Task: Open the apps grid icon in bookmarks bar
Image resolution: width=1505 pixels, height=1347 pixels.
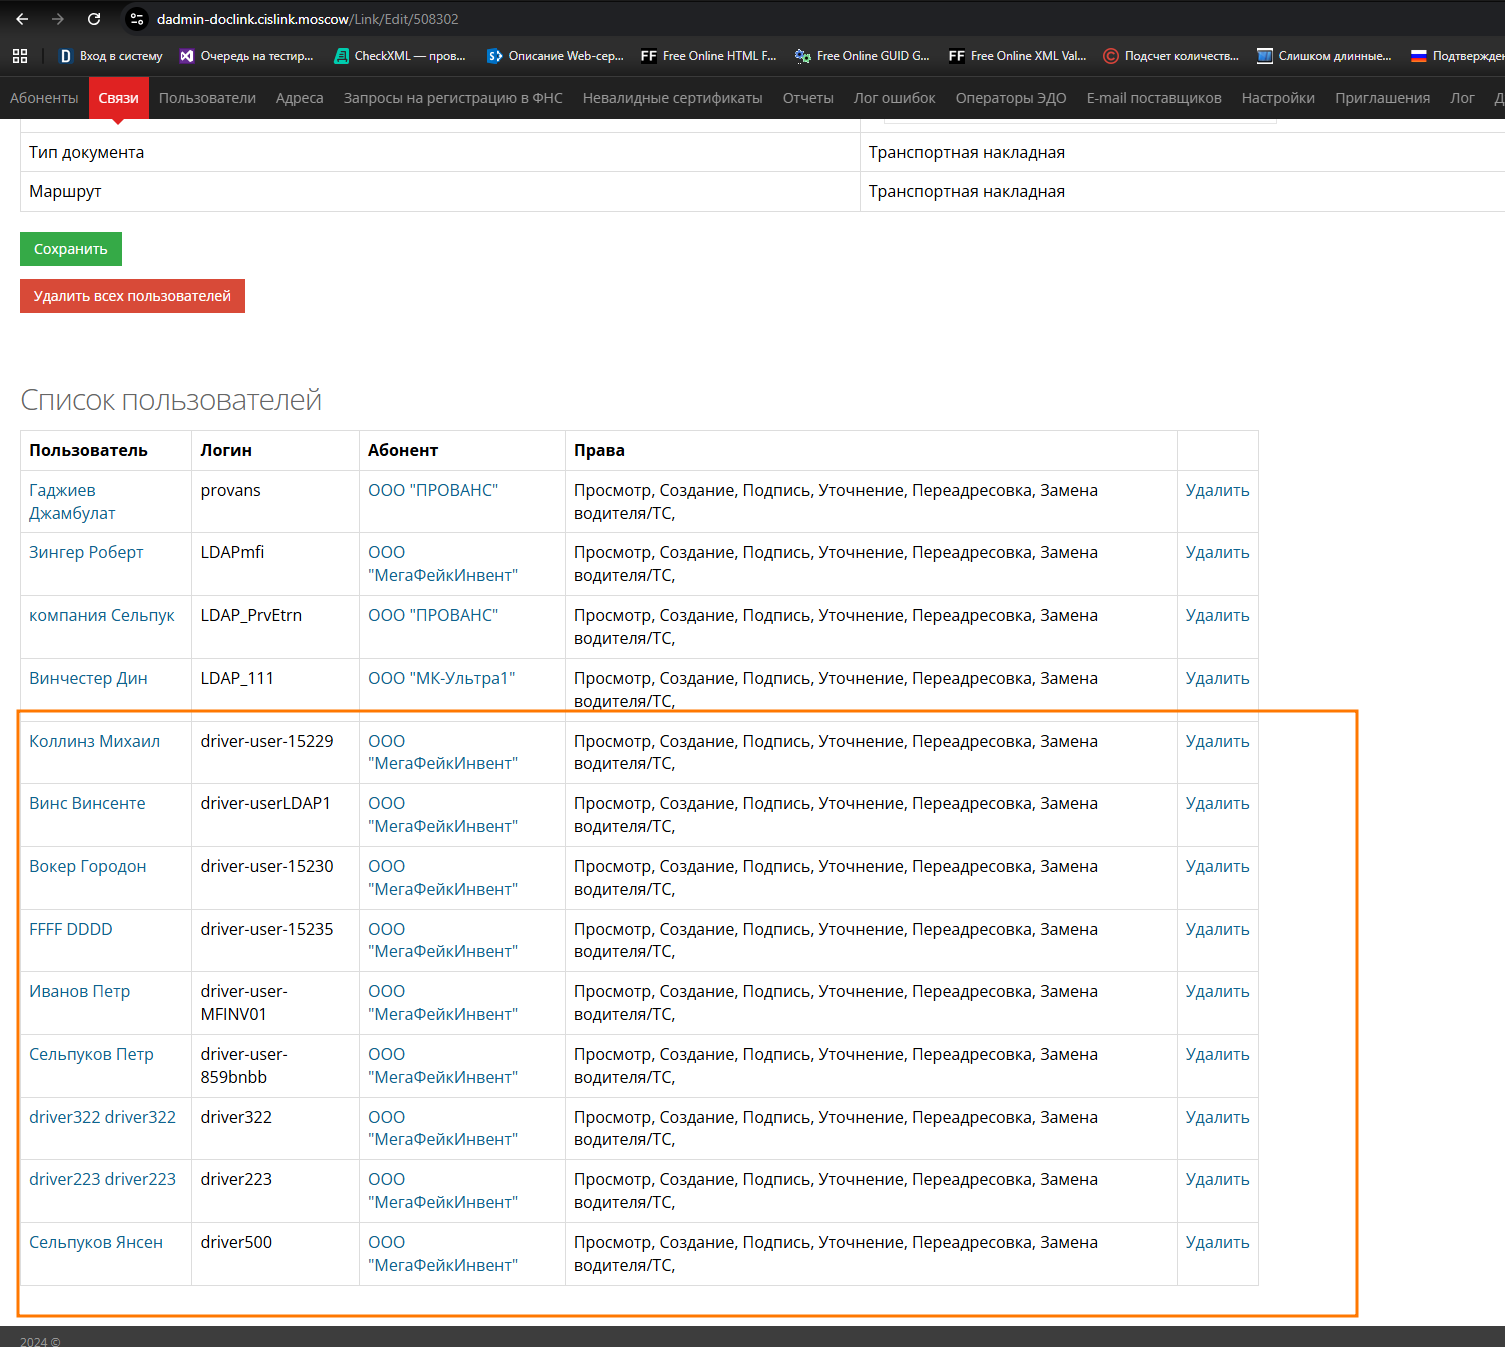Action: coord(20,56)
